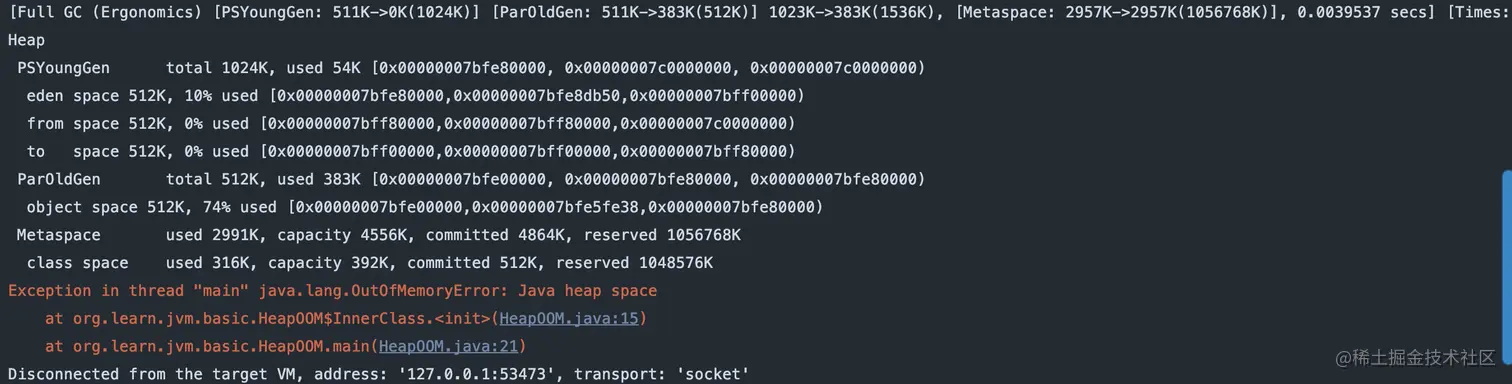
Task: Click the object space 512K, 74% used line
Action: pyautogui.click(x=424, y=208)
